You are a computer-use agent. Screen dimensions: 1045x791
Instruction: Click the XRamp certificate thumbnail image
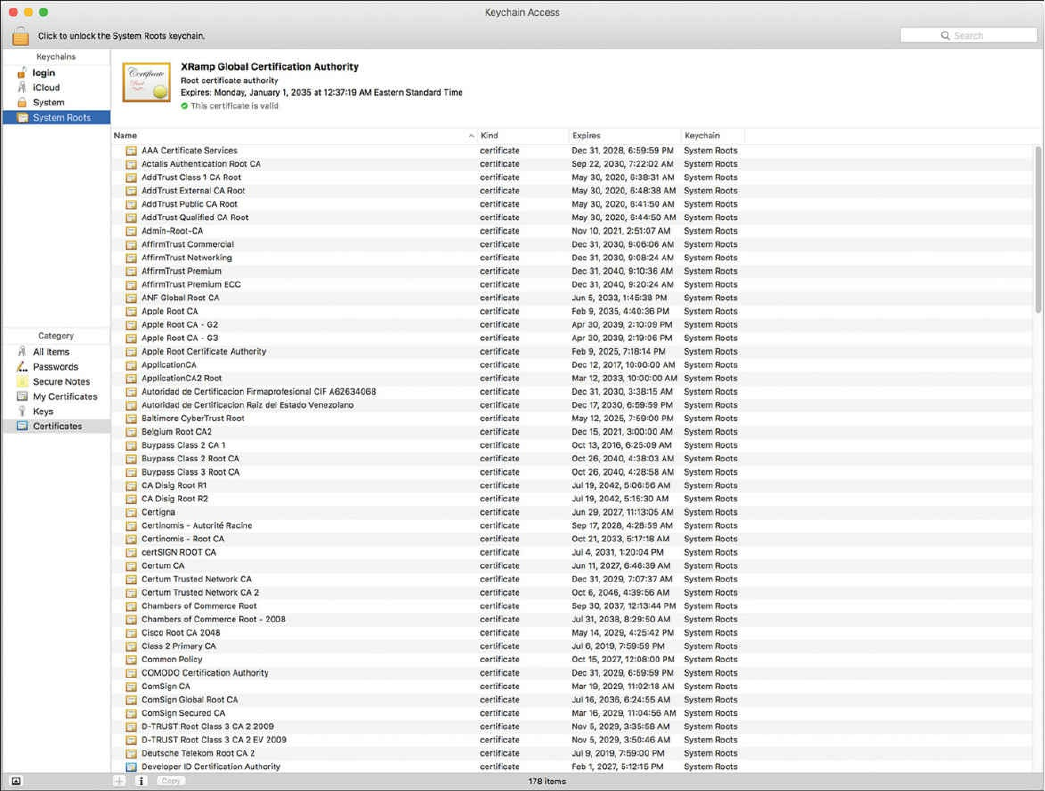(x=147, y=83)
